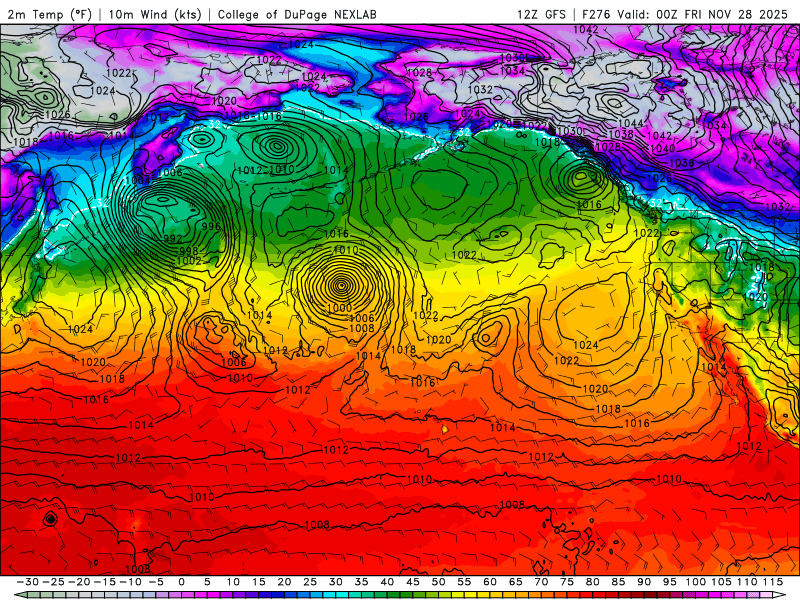The image size is (800, 600).
Task: Click the 30 tick on temperature scale
Action: (x=336, y=582)
